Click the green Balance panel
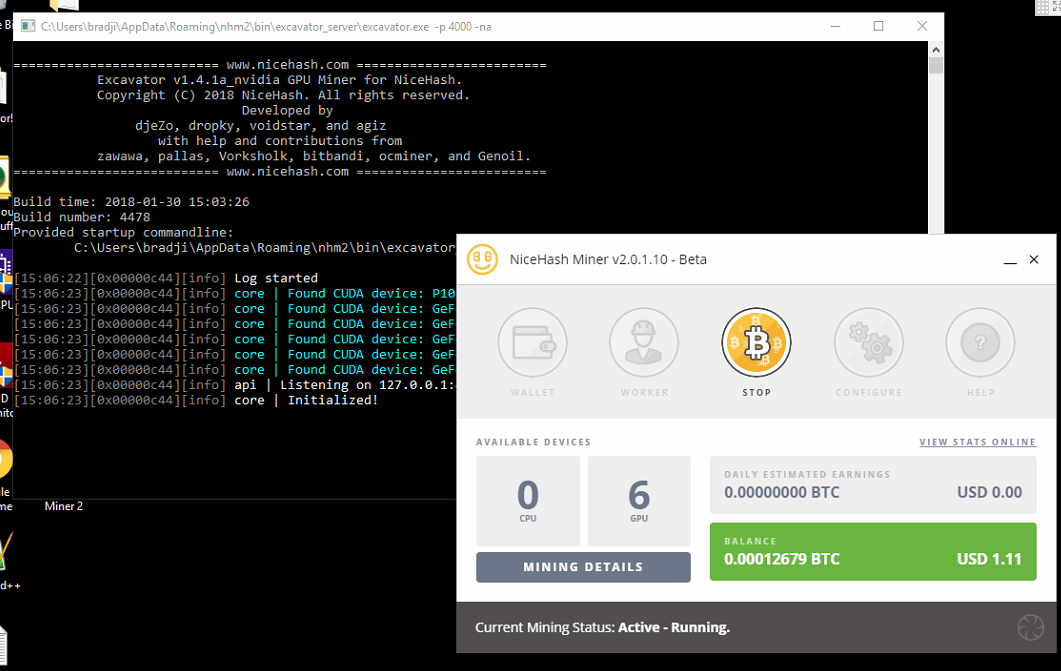Viewport: 1061px width, 671px height. [873, 551]
